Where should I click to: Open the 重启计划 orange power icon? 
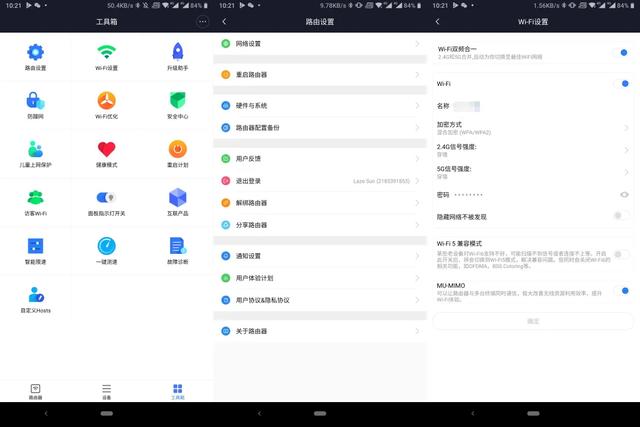(178, 149)
